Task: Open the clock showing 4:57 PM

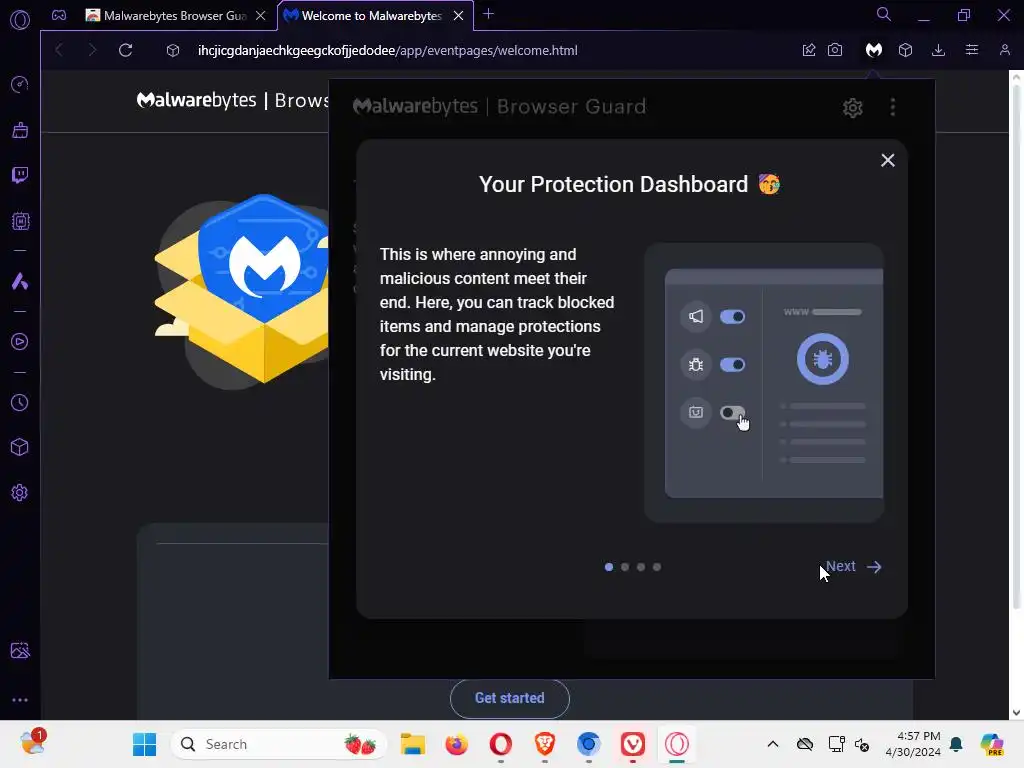Action: (913, 744)
